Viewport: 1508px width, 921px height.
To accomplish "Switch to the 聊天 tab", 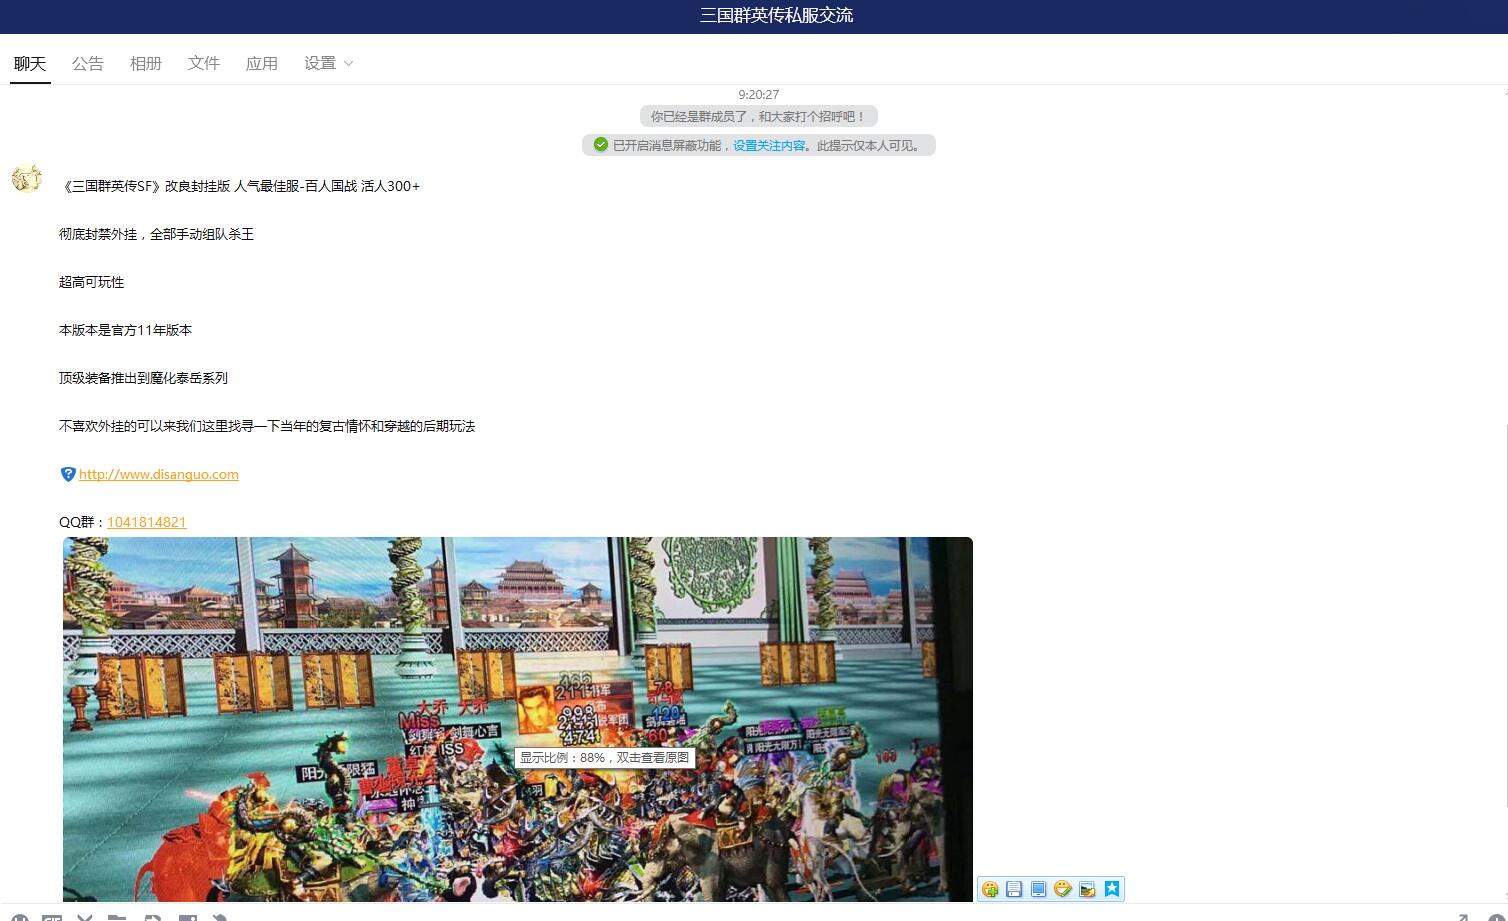I will click(30, 63).
